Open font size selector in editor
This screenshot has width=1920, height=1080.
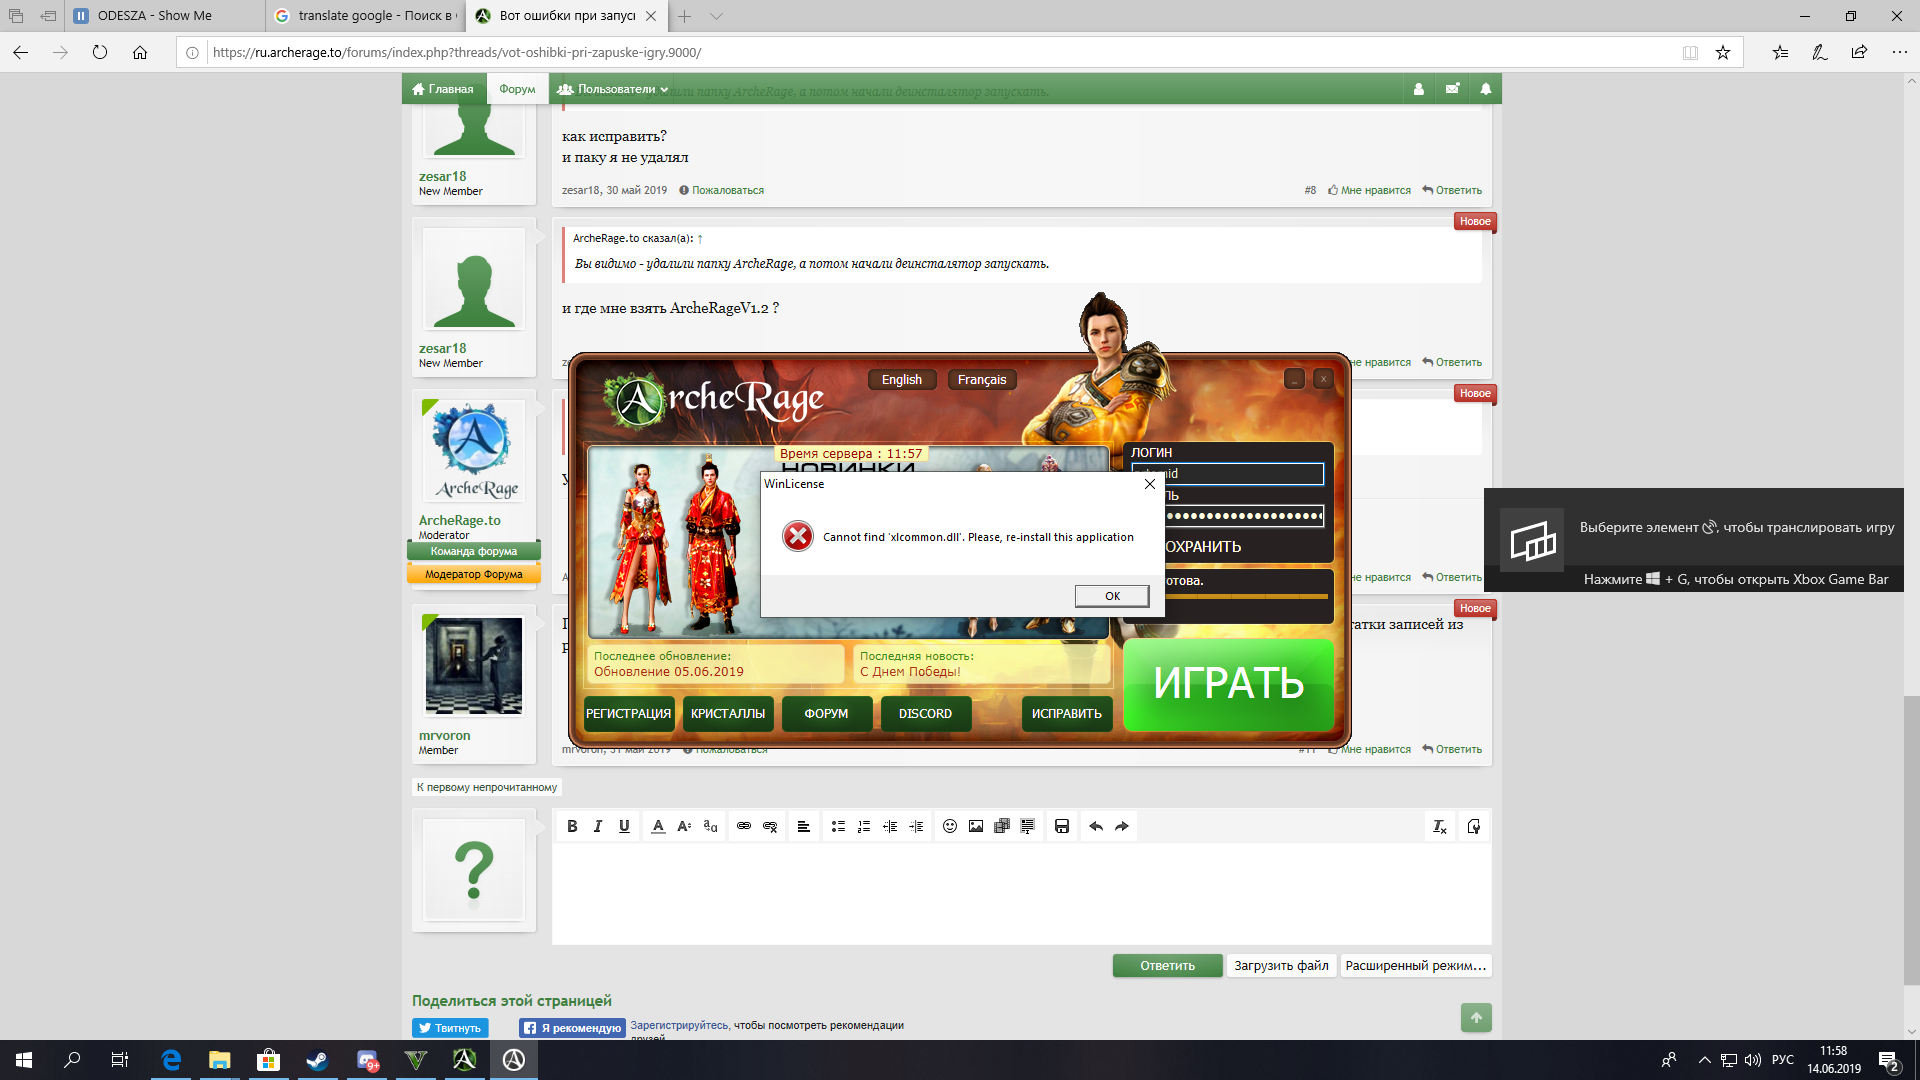click(684, 826)
